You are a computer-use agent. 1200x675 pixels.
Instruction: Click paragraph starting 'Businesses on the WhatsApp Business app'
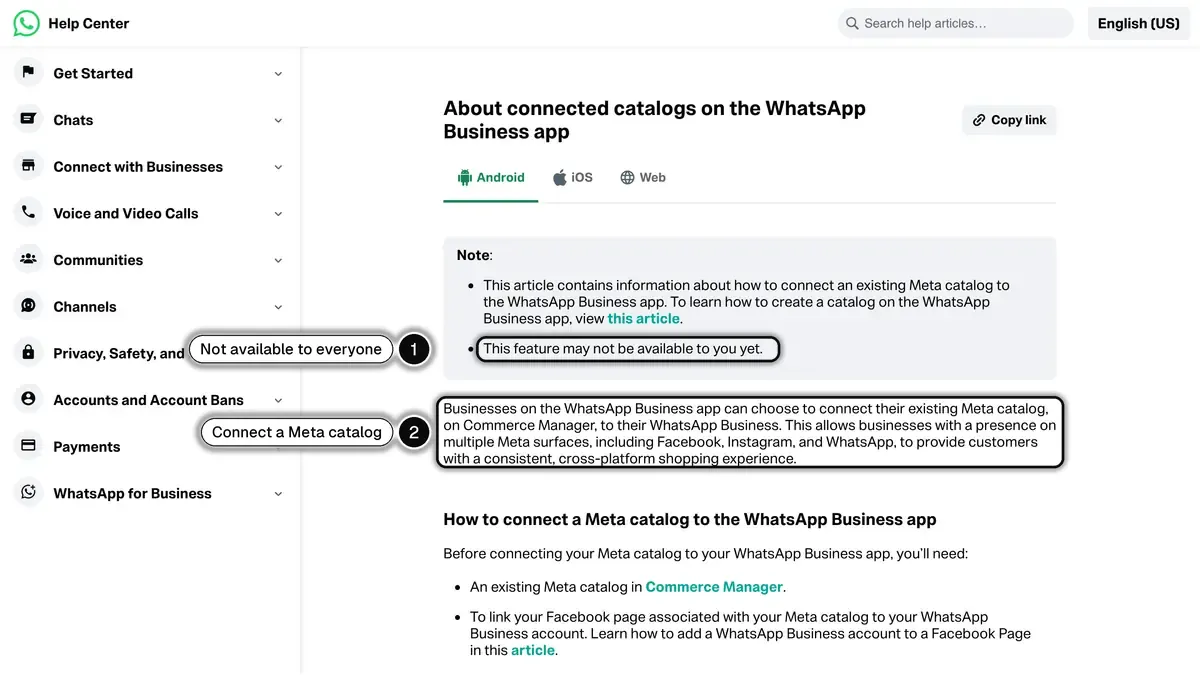(749, 433)
